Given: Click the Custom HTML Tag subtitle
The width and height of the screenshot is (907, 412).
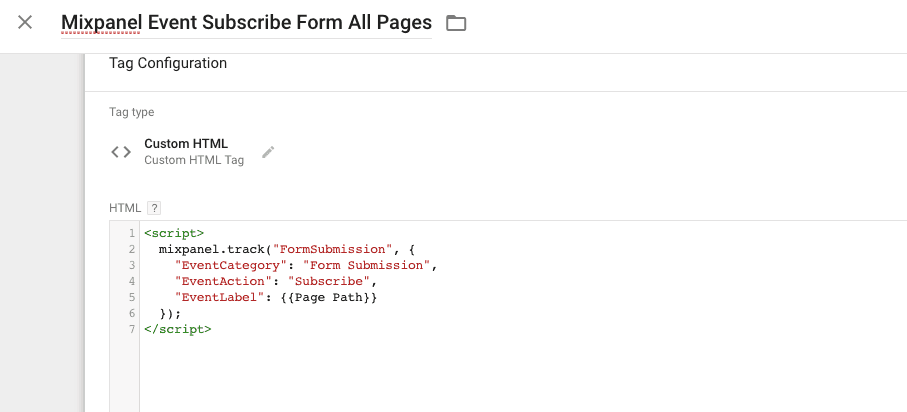Looking at the screenshot, I should pyautogui.click(x=194, y=160).
